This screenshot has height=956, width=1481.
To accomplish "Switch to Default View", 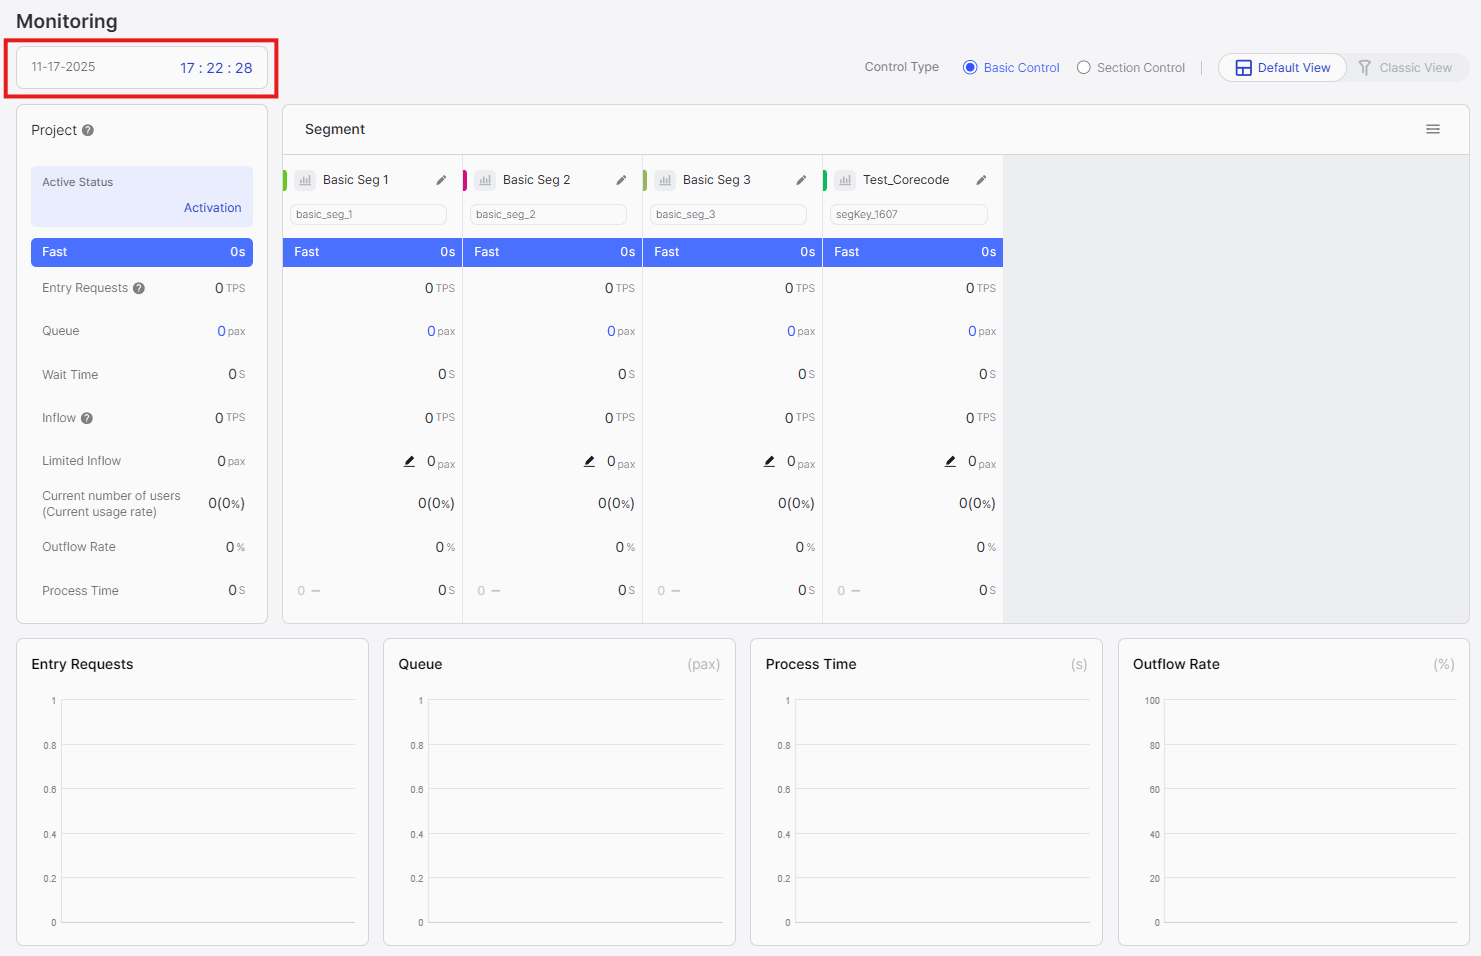I will pyautogui.click(x=1282, y=68).
